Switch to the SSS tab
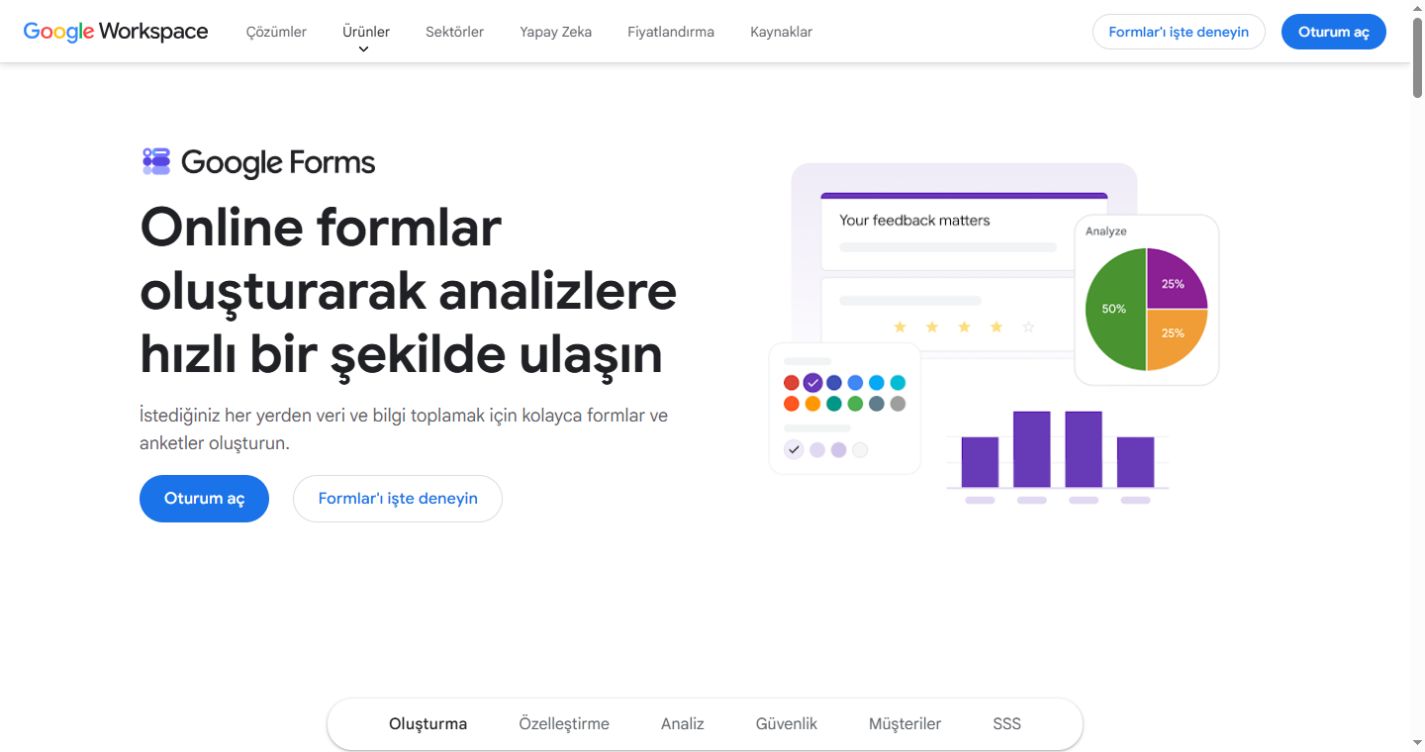1425x752 pixels. [x=1007, y=723]
